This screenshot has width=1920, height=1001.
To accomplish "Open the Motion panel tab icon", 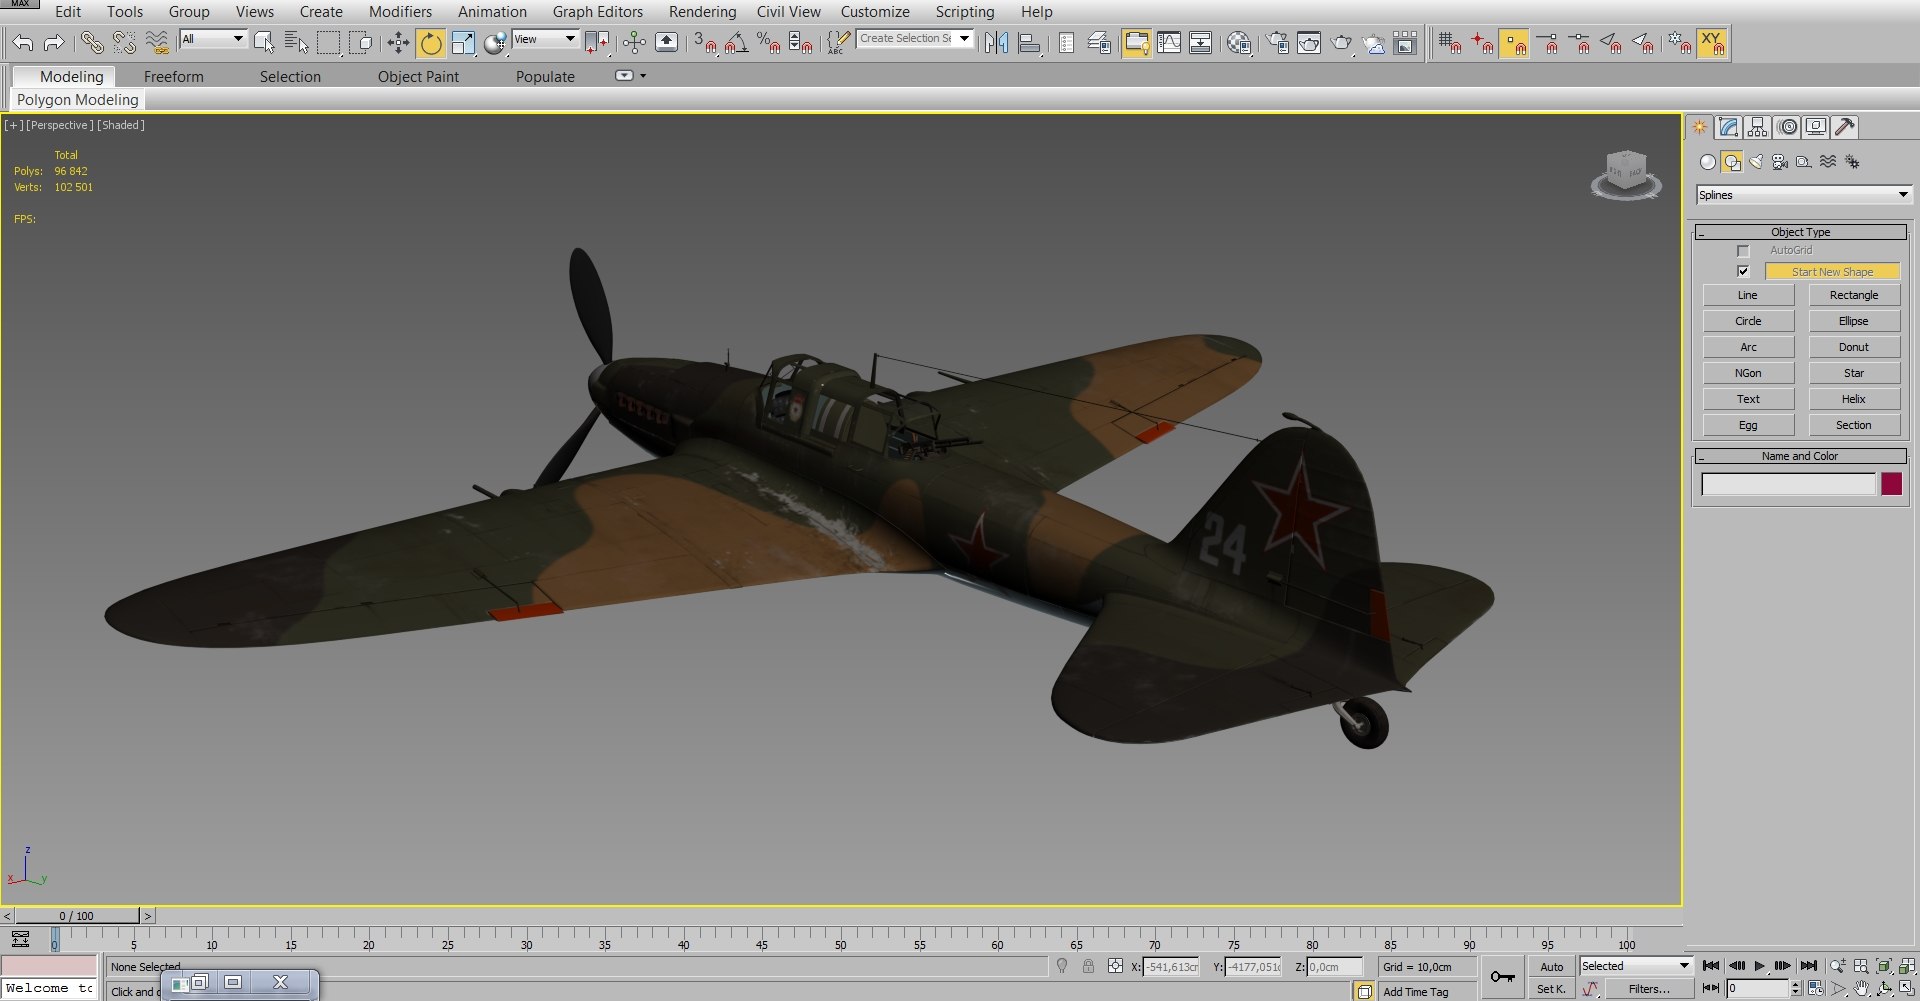I will [1788, 127].
